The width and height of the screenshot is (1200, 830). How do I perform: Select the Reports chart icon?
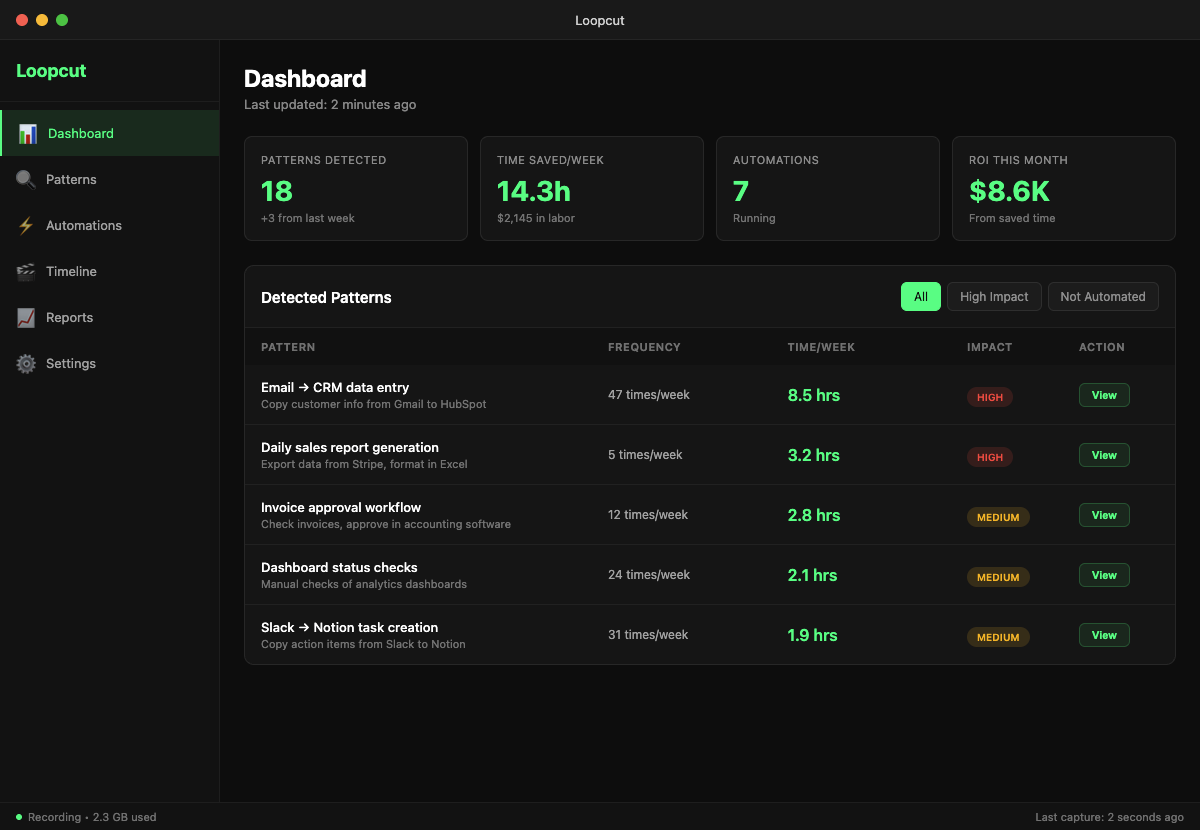(x=25, y=317)
